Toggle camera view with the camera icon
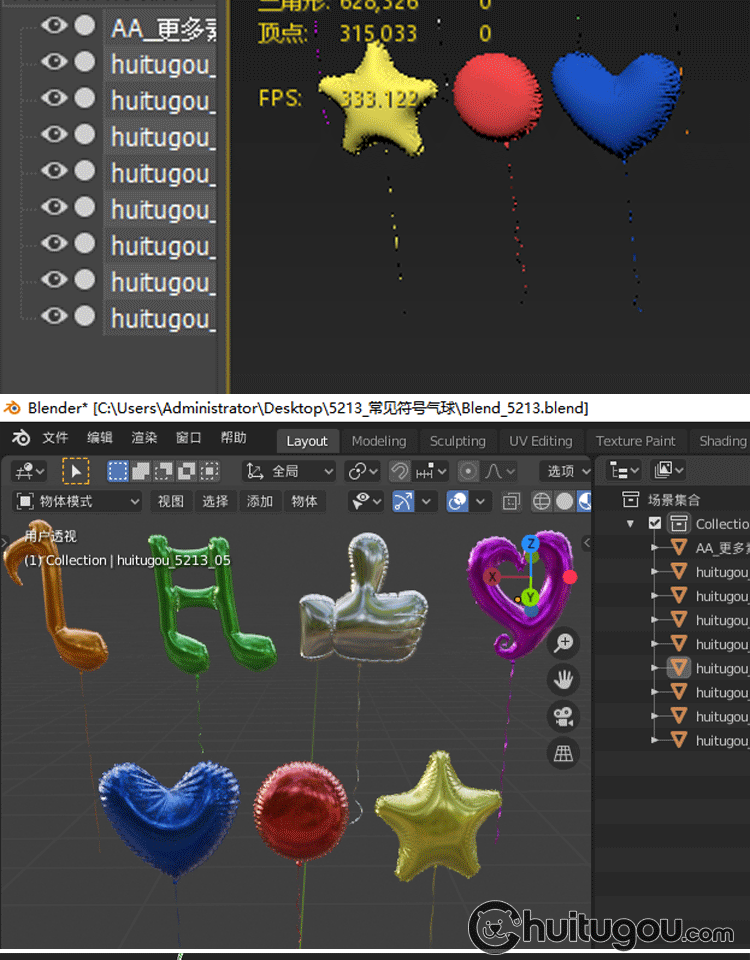This screenshot has width=750, height=960. click(x=564, y=717)
